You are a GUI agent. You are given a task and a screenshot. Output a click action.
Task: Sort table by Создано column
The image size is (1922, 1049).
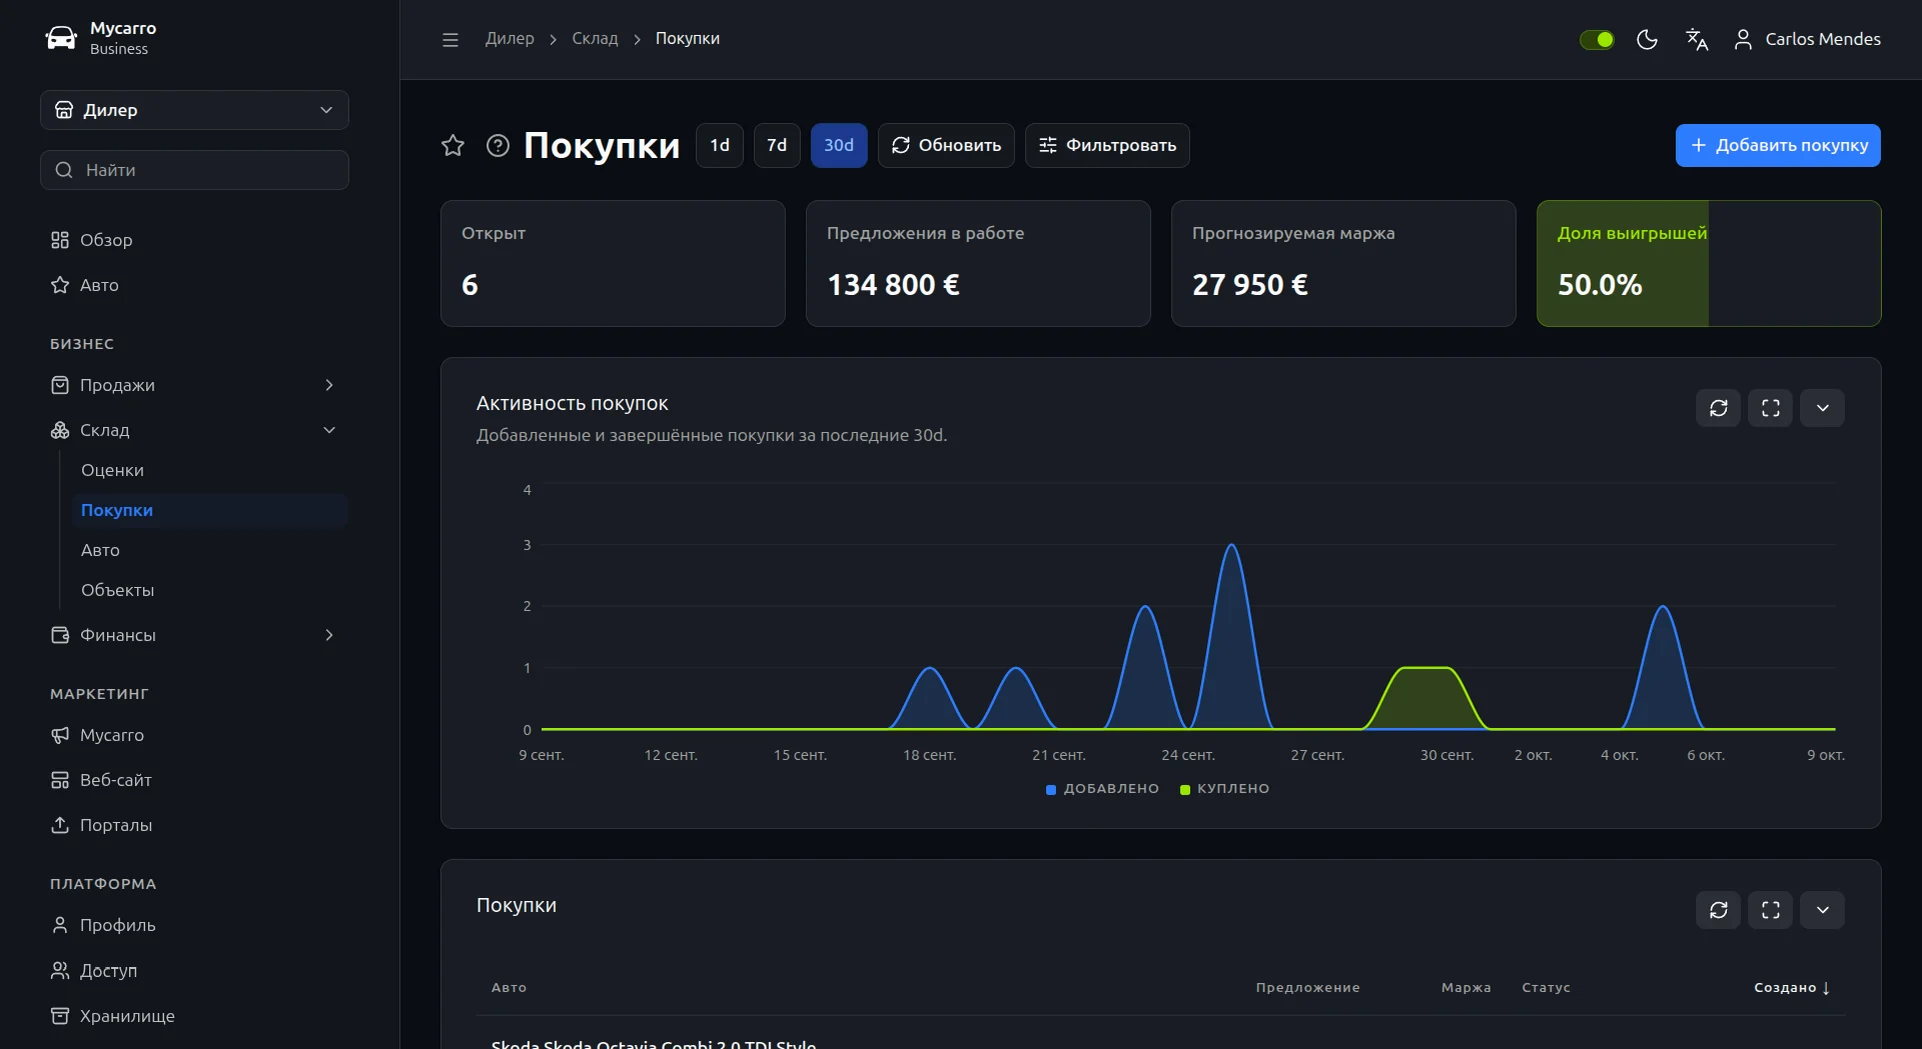click(x=1792, y=987)
